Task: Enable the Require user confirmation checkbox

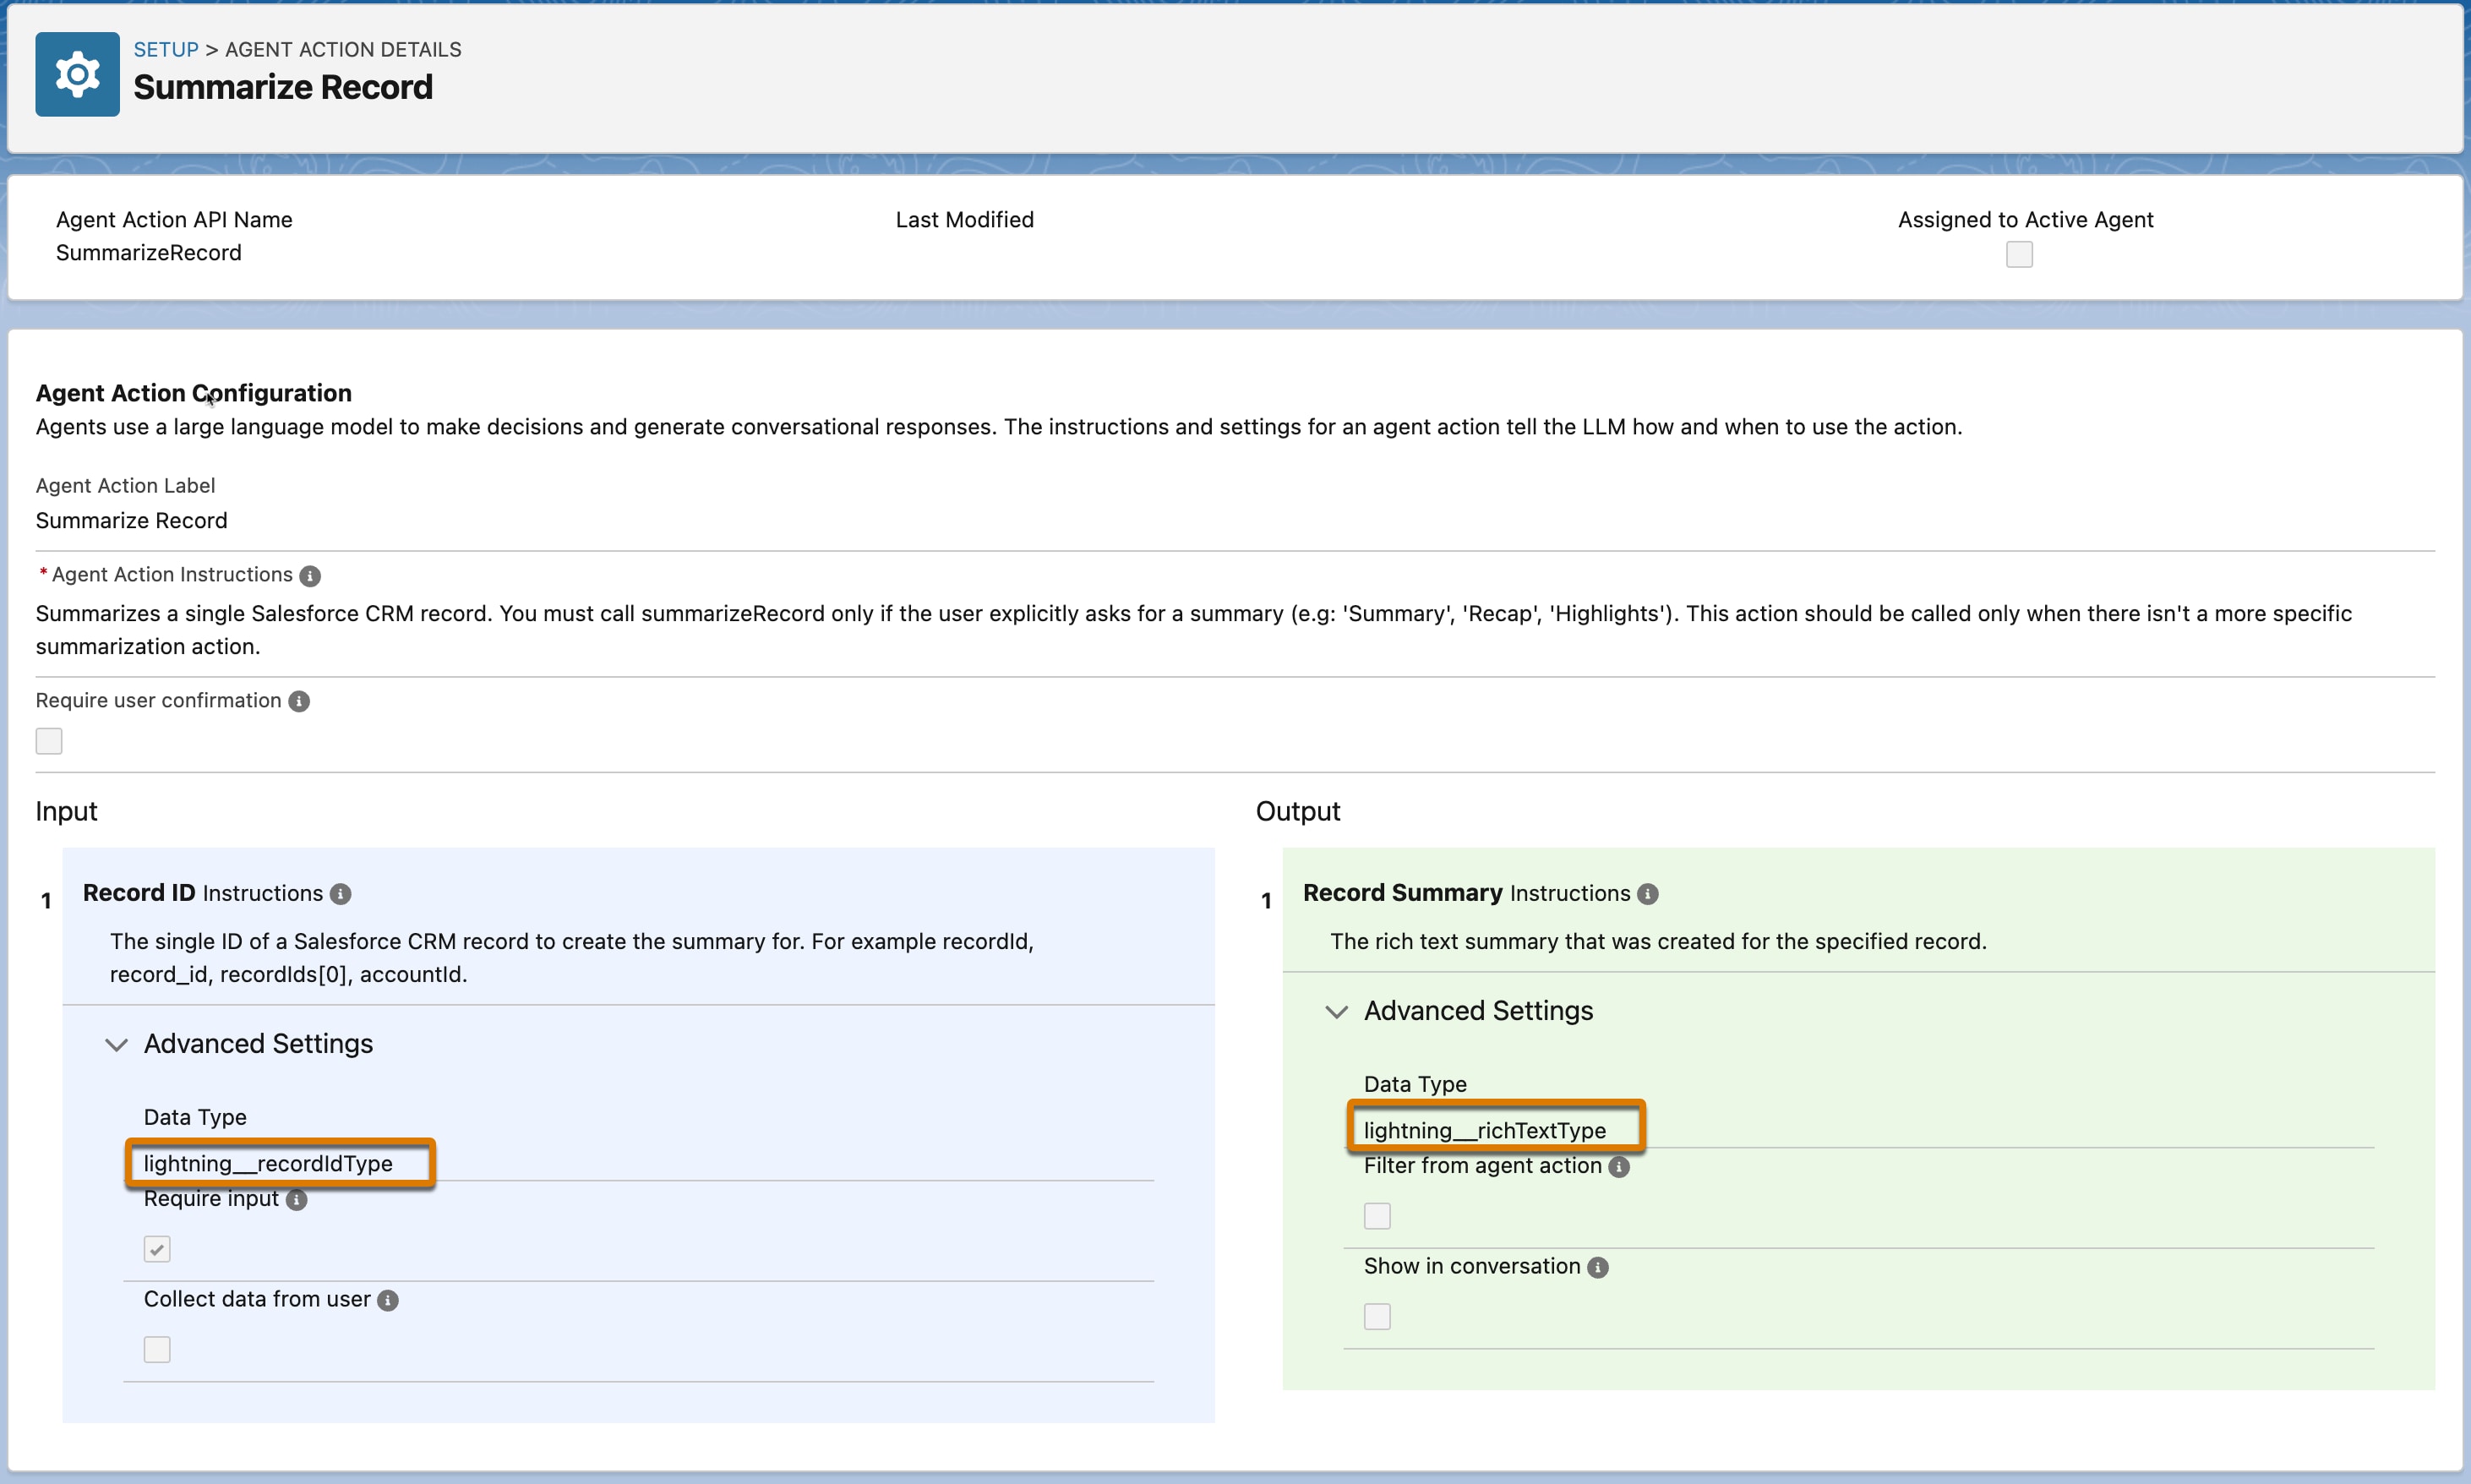Action: tap(49, 741)
